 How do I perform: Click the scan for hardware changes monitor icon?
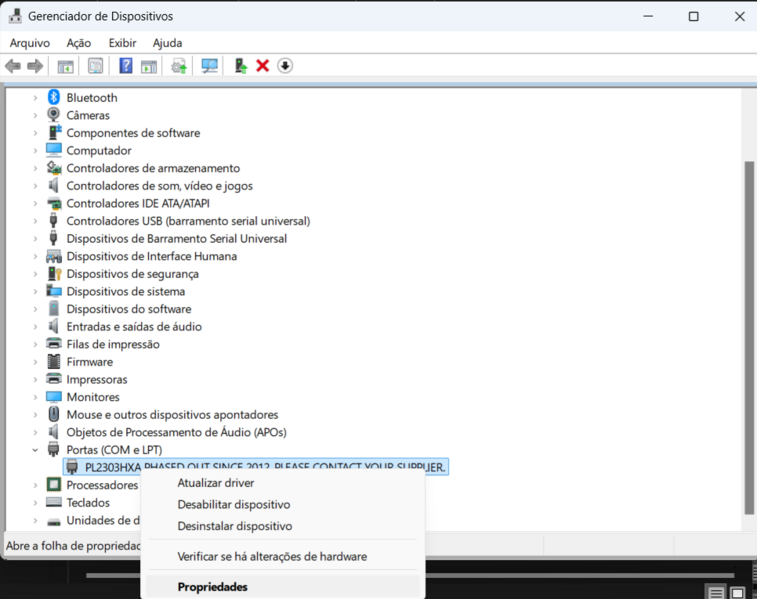[210, 66]
